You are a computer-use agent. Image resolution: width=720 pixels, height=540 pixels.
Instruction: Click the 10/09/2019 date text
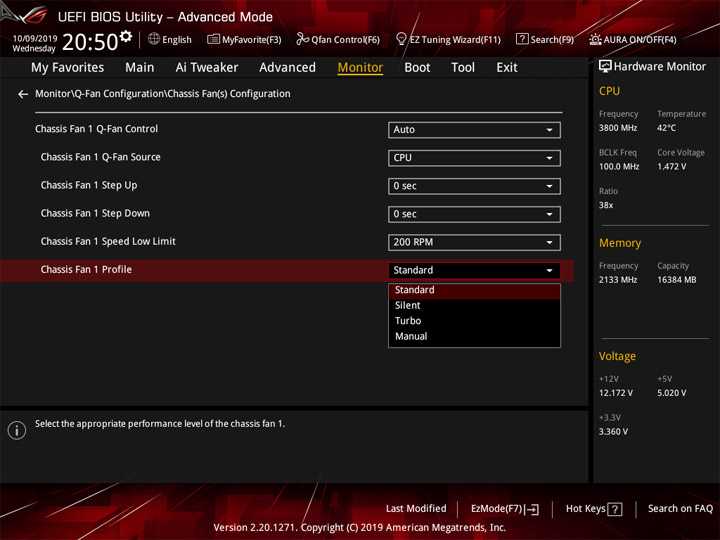point(35,39)
